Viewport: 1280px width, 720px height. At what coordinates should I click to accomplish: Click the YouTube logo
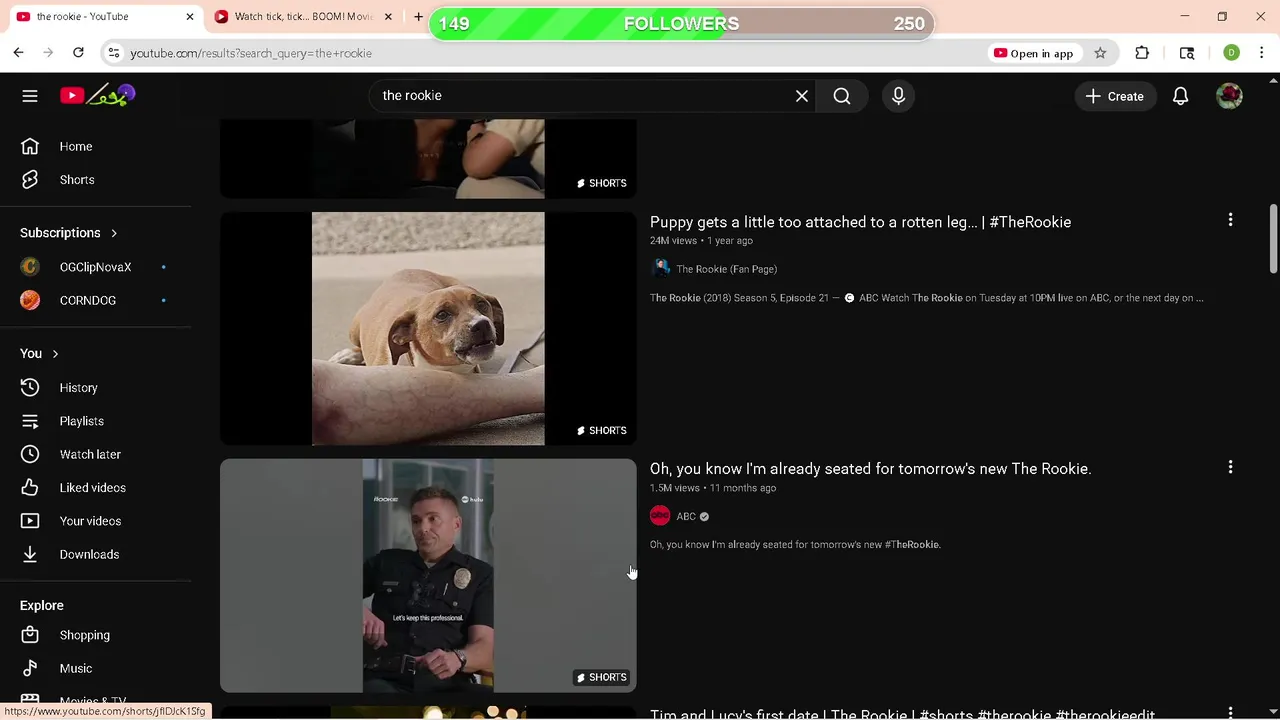[97, 96]
